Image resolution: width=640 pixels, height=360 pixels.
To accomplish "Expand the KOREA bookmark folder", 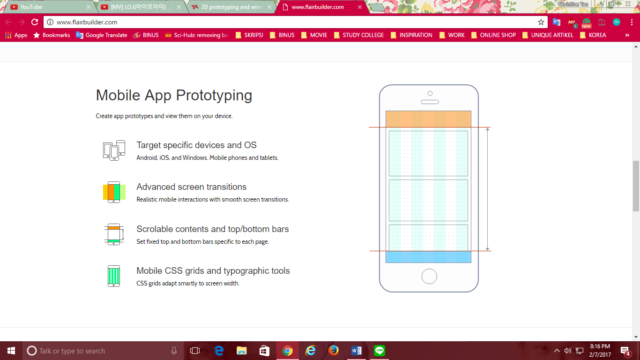I will (x=593, y=35).
